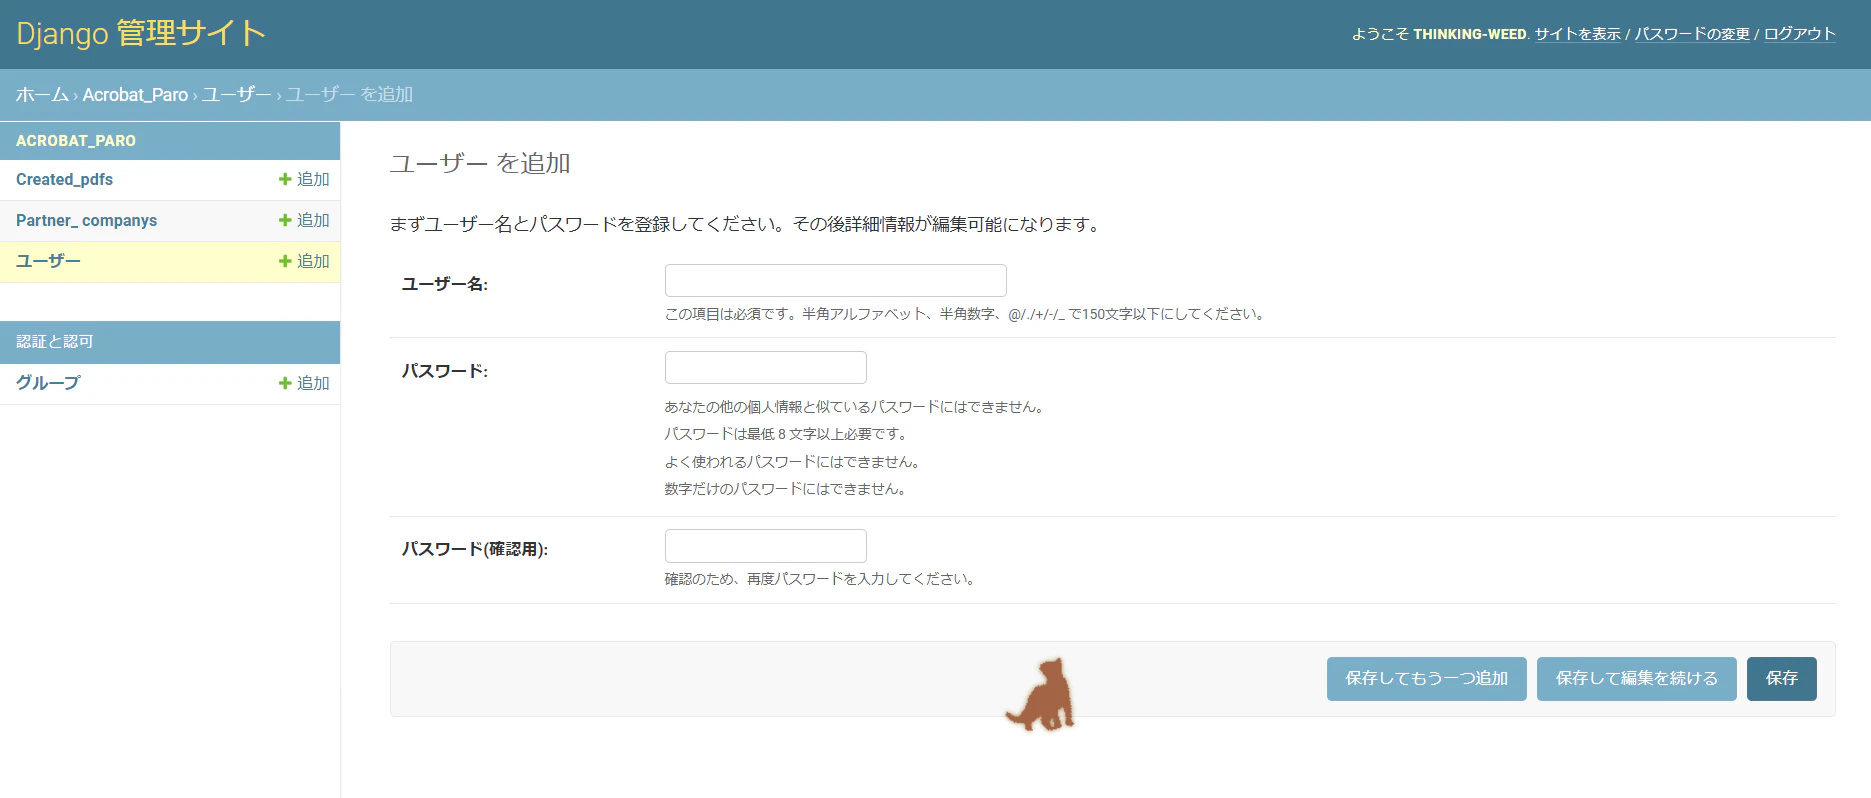Click the ACROBAT_PARO section header
Screen dimensions: 1871x798
[76, 141]
